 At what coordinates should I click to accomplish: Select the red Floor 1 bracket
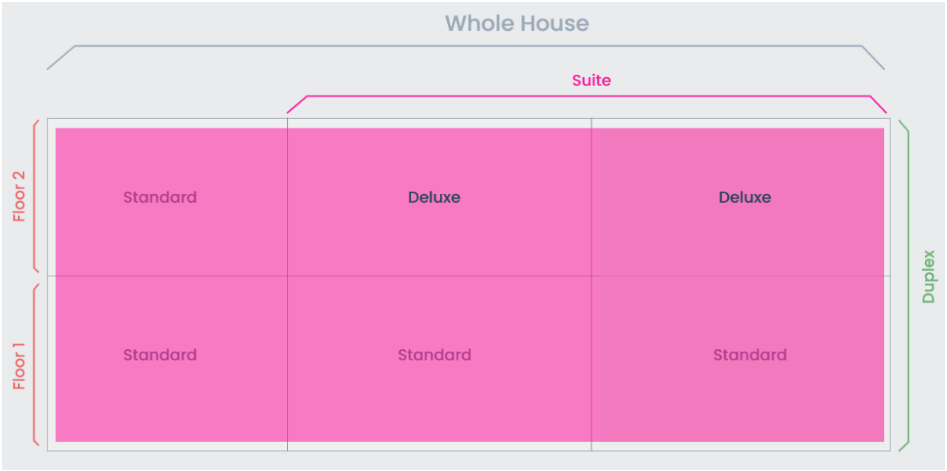[36, 364]
